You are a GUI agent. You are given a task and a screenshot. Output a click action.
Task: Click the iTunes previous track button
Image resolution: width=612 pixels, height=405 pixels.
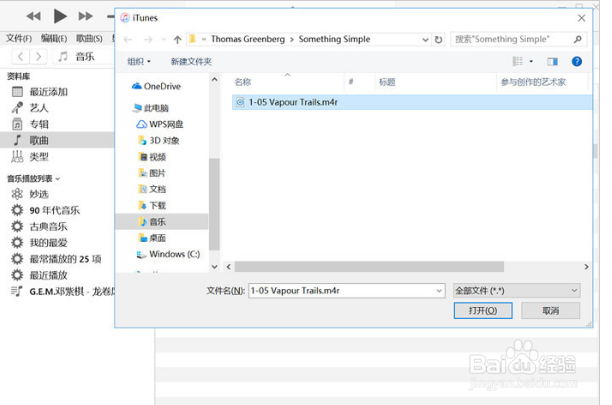pos(34,16)
